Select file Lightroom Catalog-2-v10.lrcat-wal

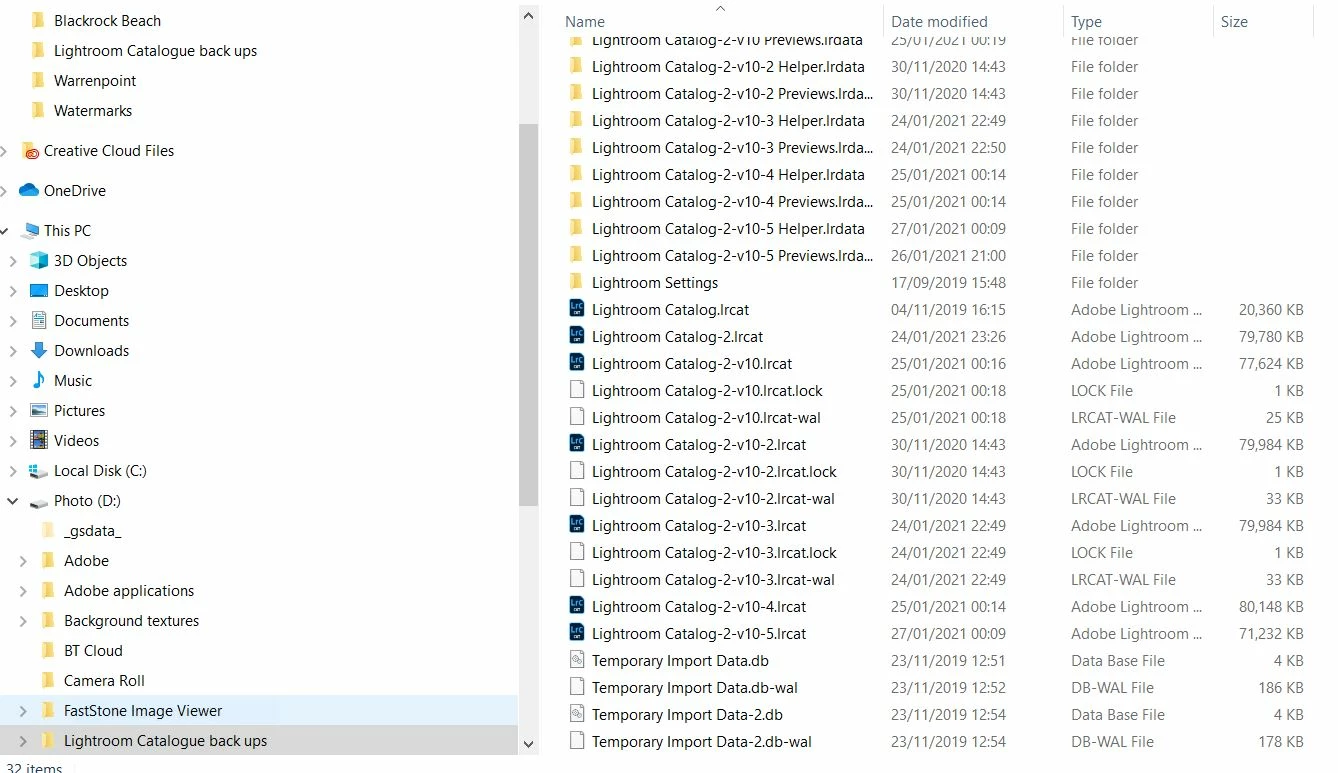coord(706,417)
